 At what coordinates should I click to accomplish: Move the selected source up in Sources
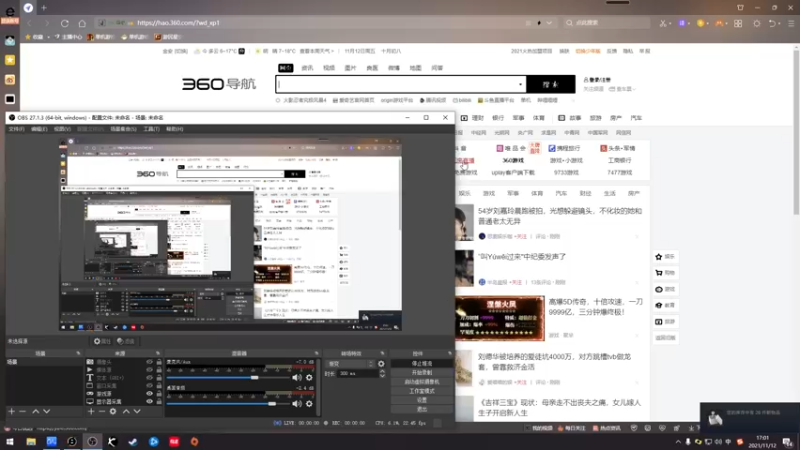click(126, 411)
